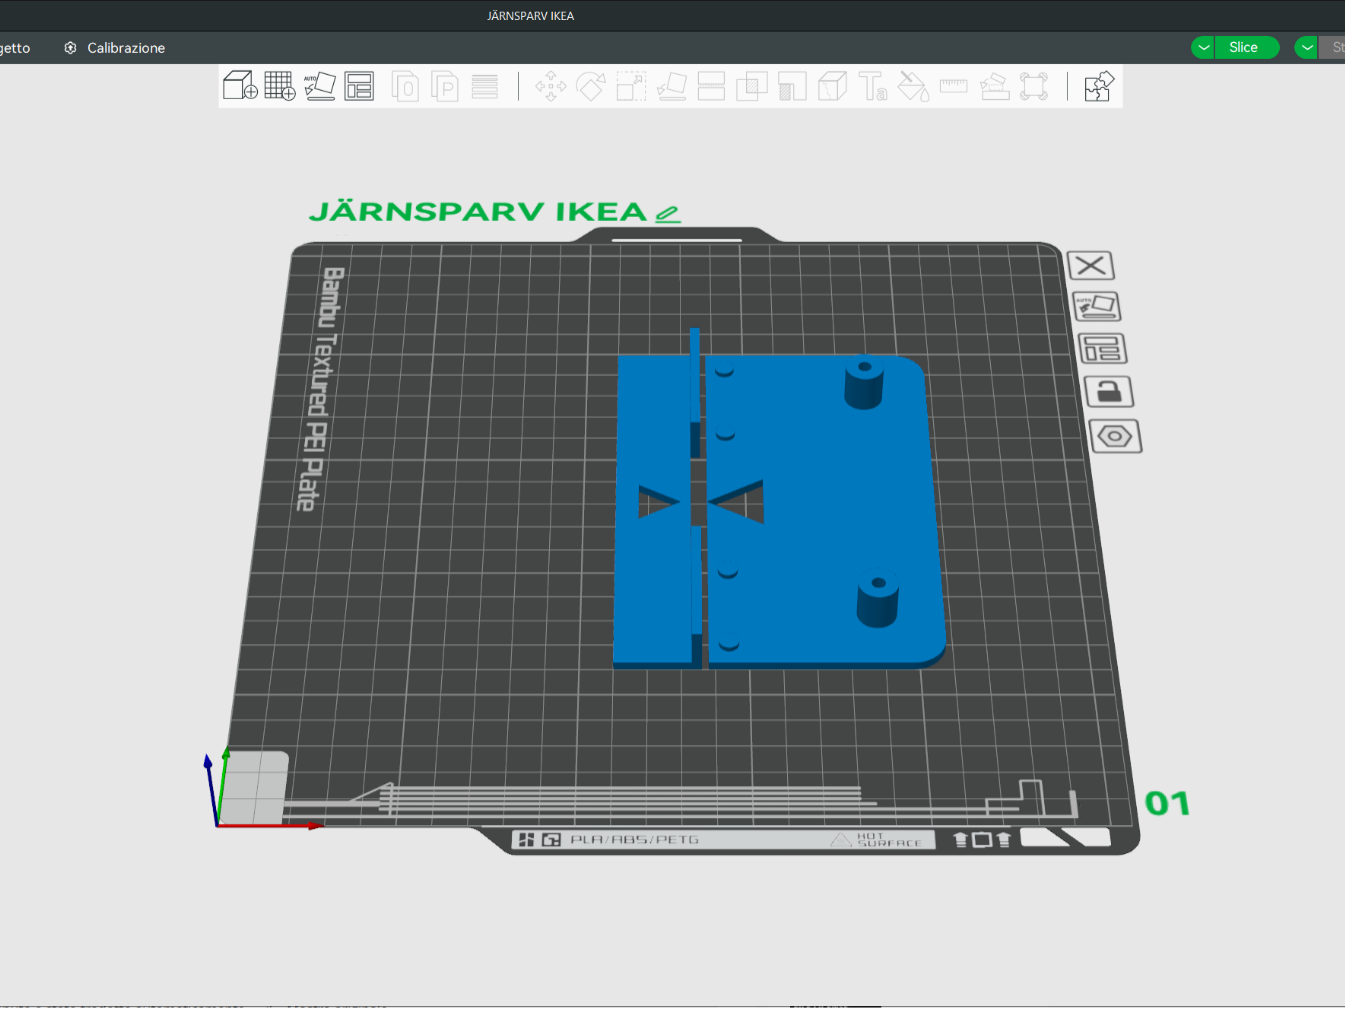The height and width of the screenshot is (1009, 1345).
Task: Click the plate name JÄRNSPARV IKEA
Action: 478,212
